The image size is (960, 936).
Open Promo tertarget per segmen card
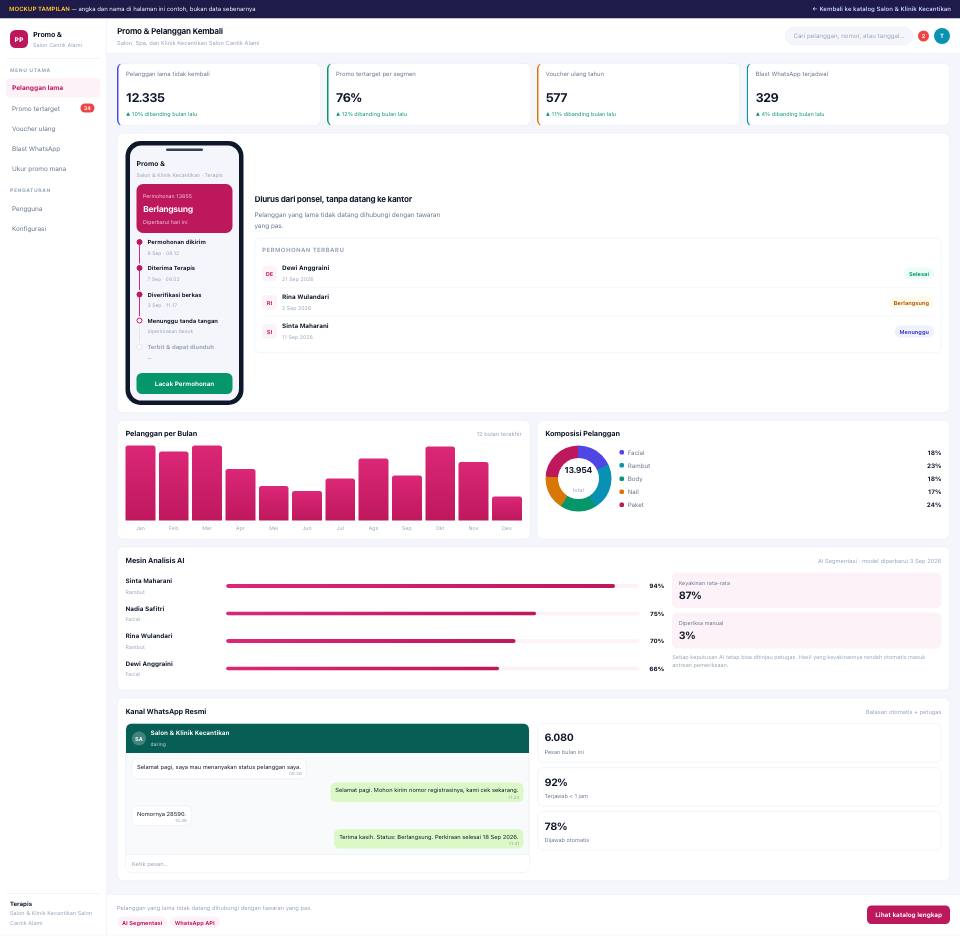point(429,94)
